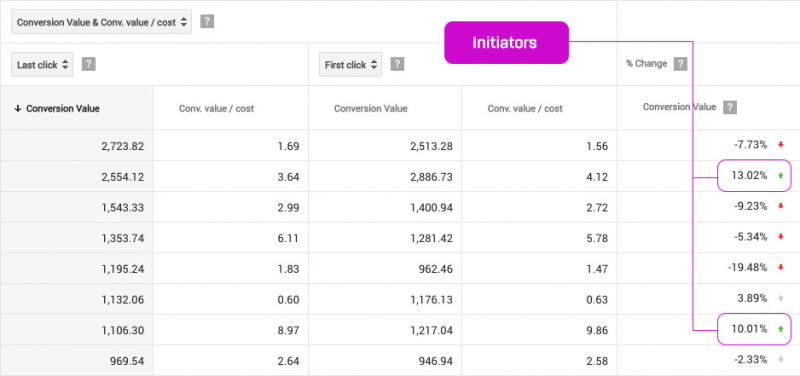Click the 2,886.73 first click value cell
Viewport: 800px width, 376px height.
click(x=385, y=177)
